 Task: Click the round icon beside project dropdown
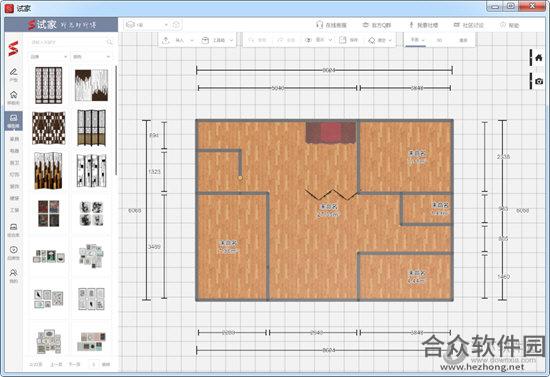pos(176,25)
